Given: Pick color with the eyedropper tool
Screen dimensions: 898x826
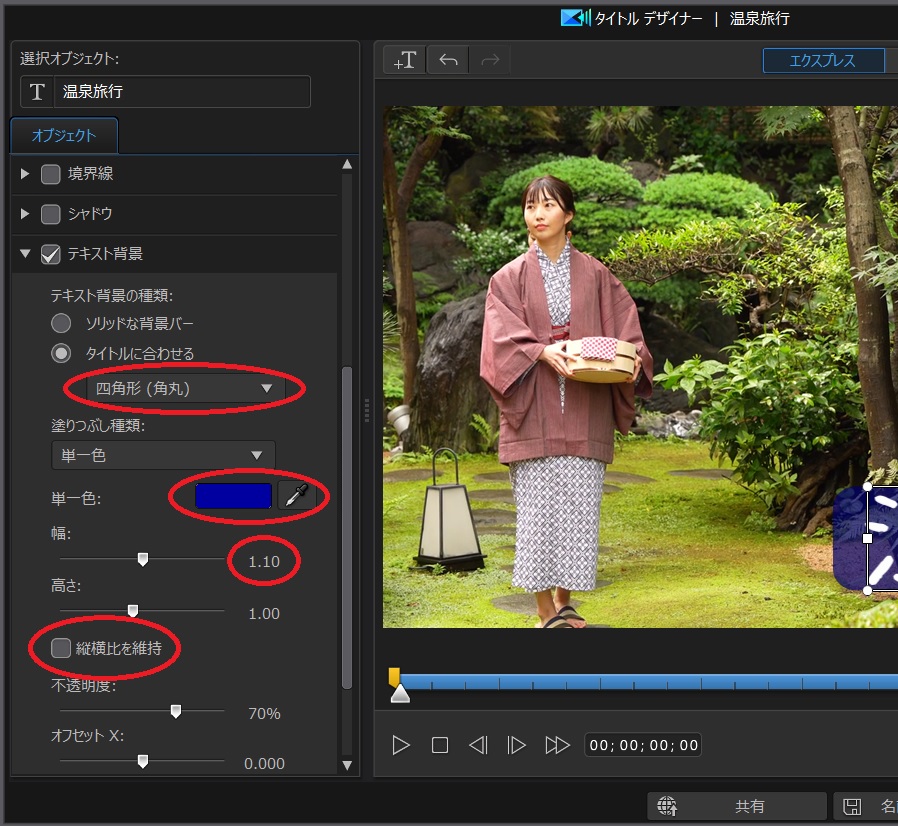Looking at the screenshot, I should coord(297,495).
